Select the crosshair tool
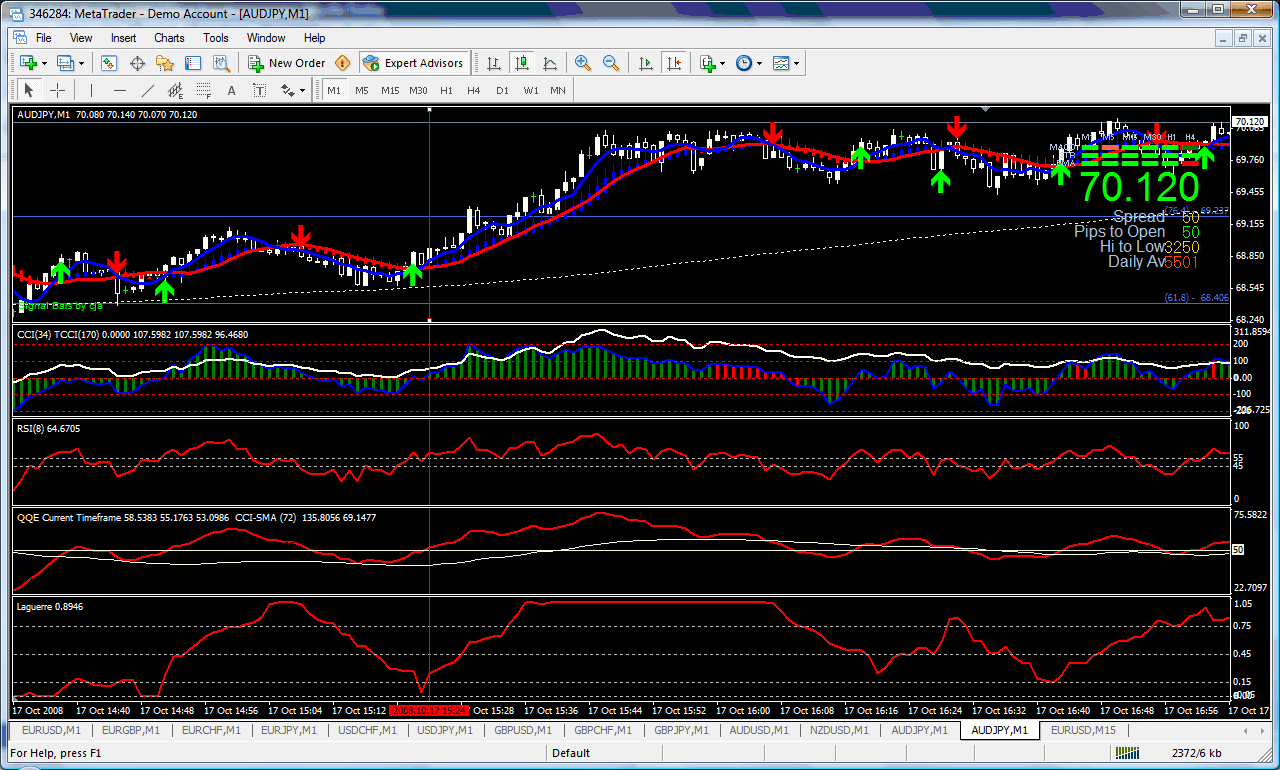This screenshot has height=770, width=1280. pyautogui.click(x=57, y=90)
